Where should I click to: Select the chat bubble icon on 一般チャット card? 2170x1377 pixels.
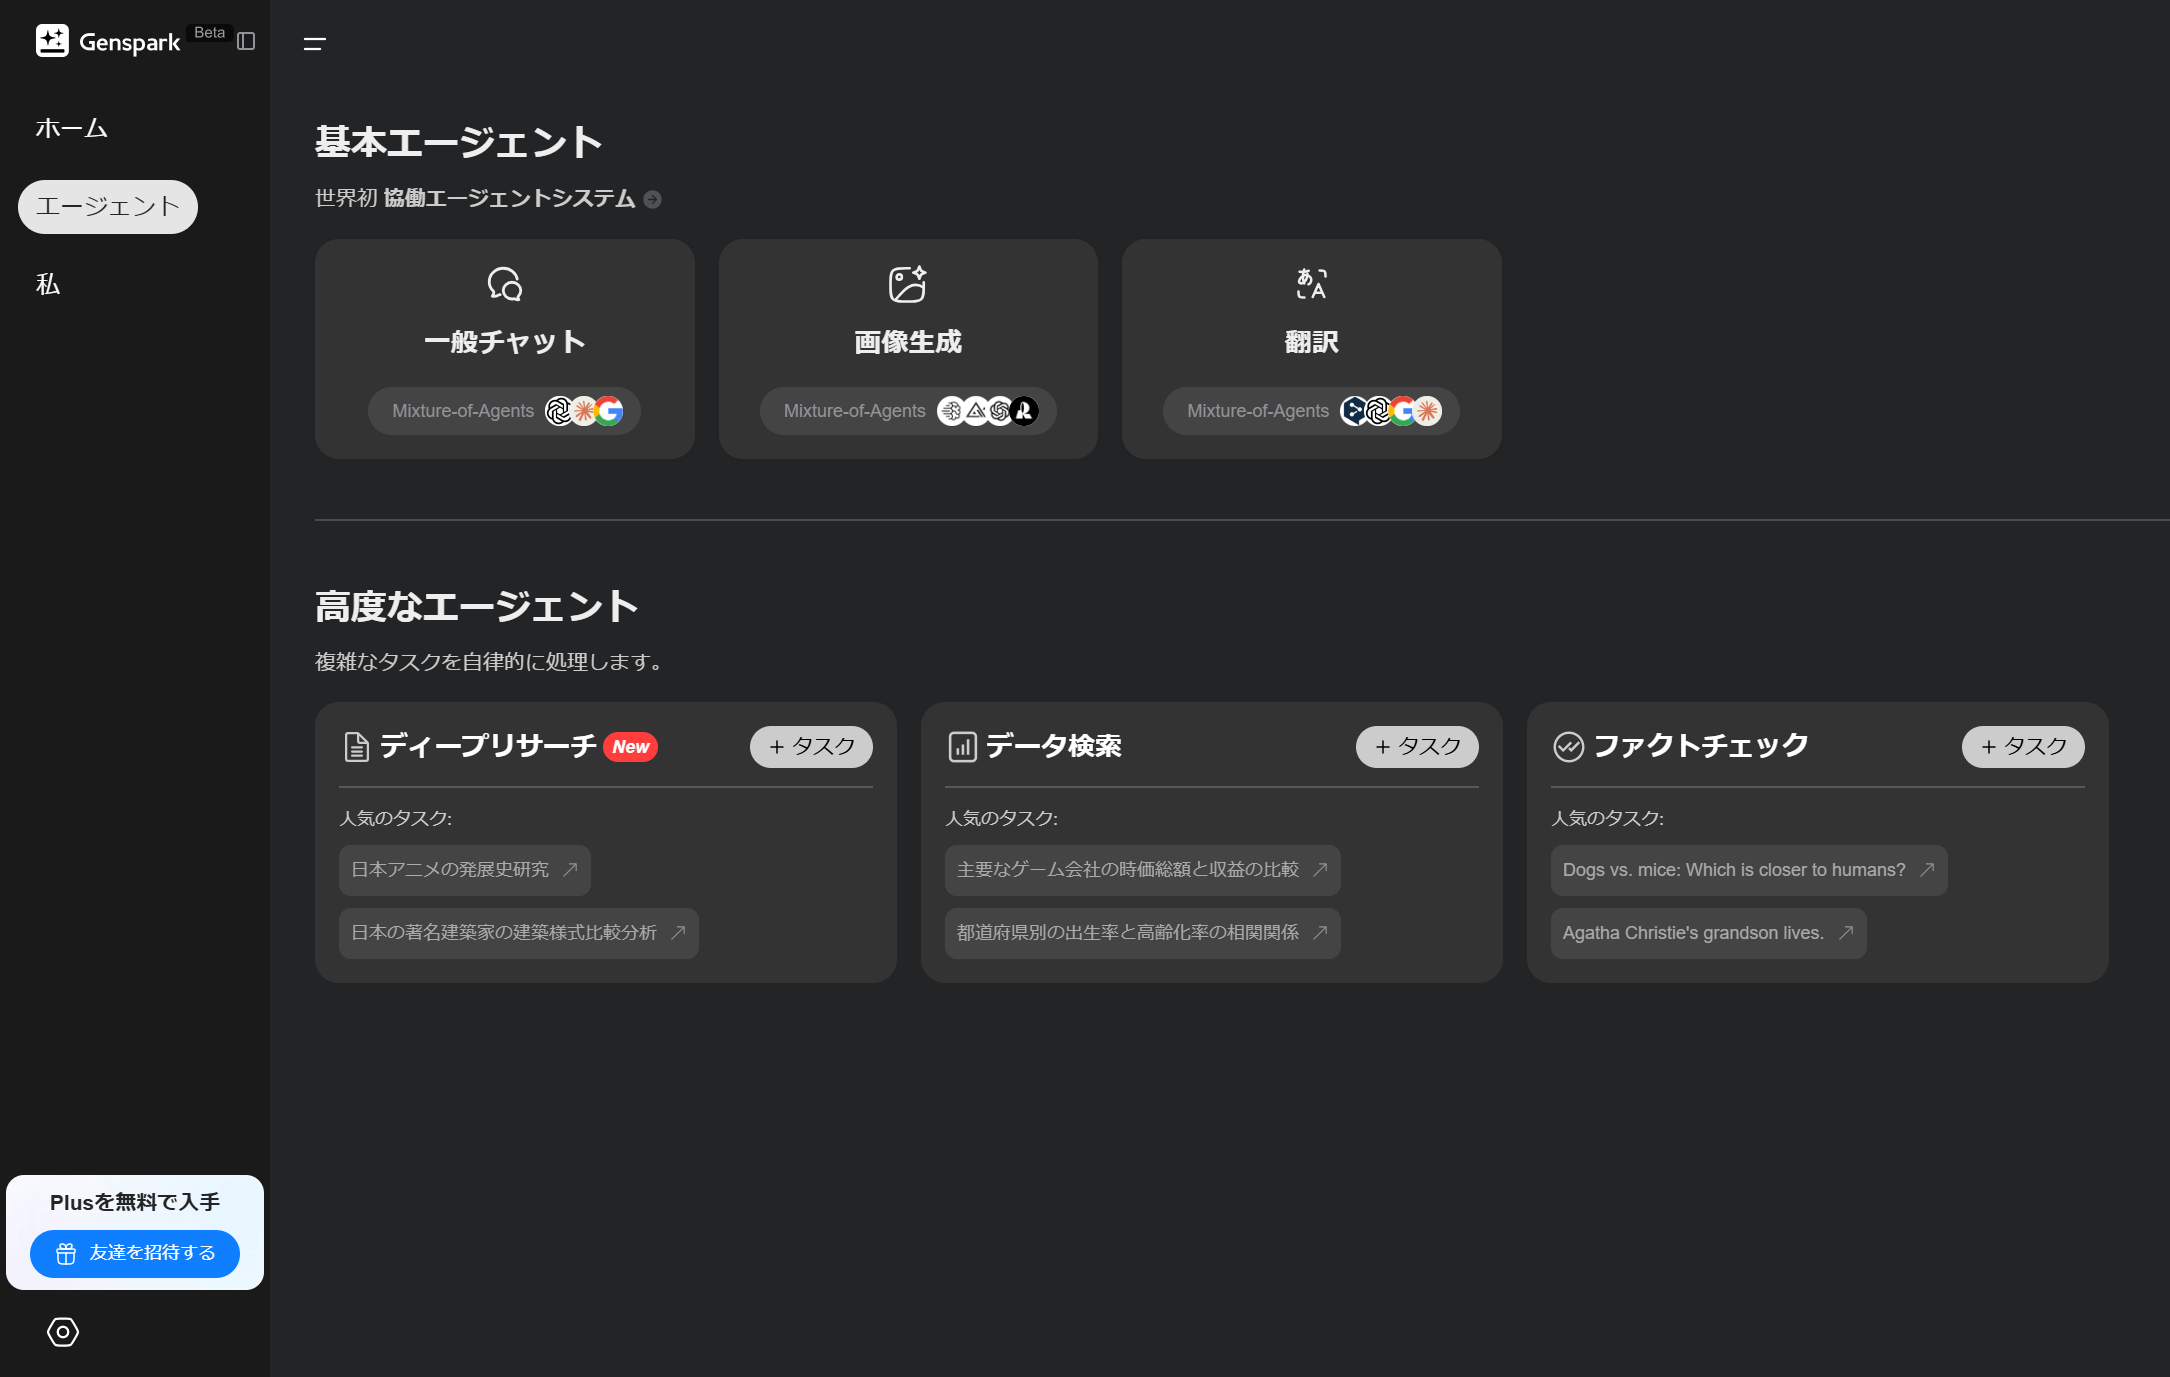click(x=505, y=284)
